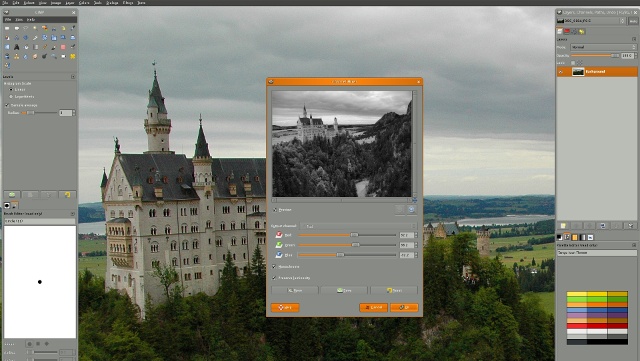Click the Green channel slider handle

356,245
